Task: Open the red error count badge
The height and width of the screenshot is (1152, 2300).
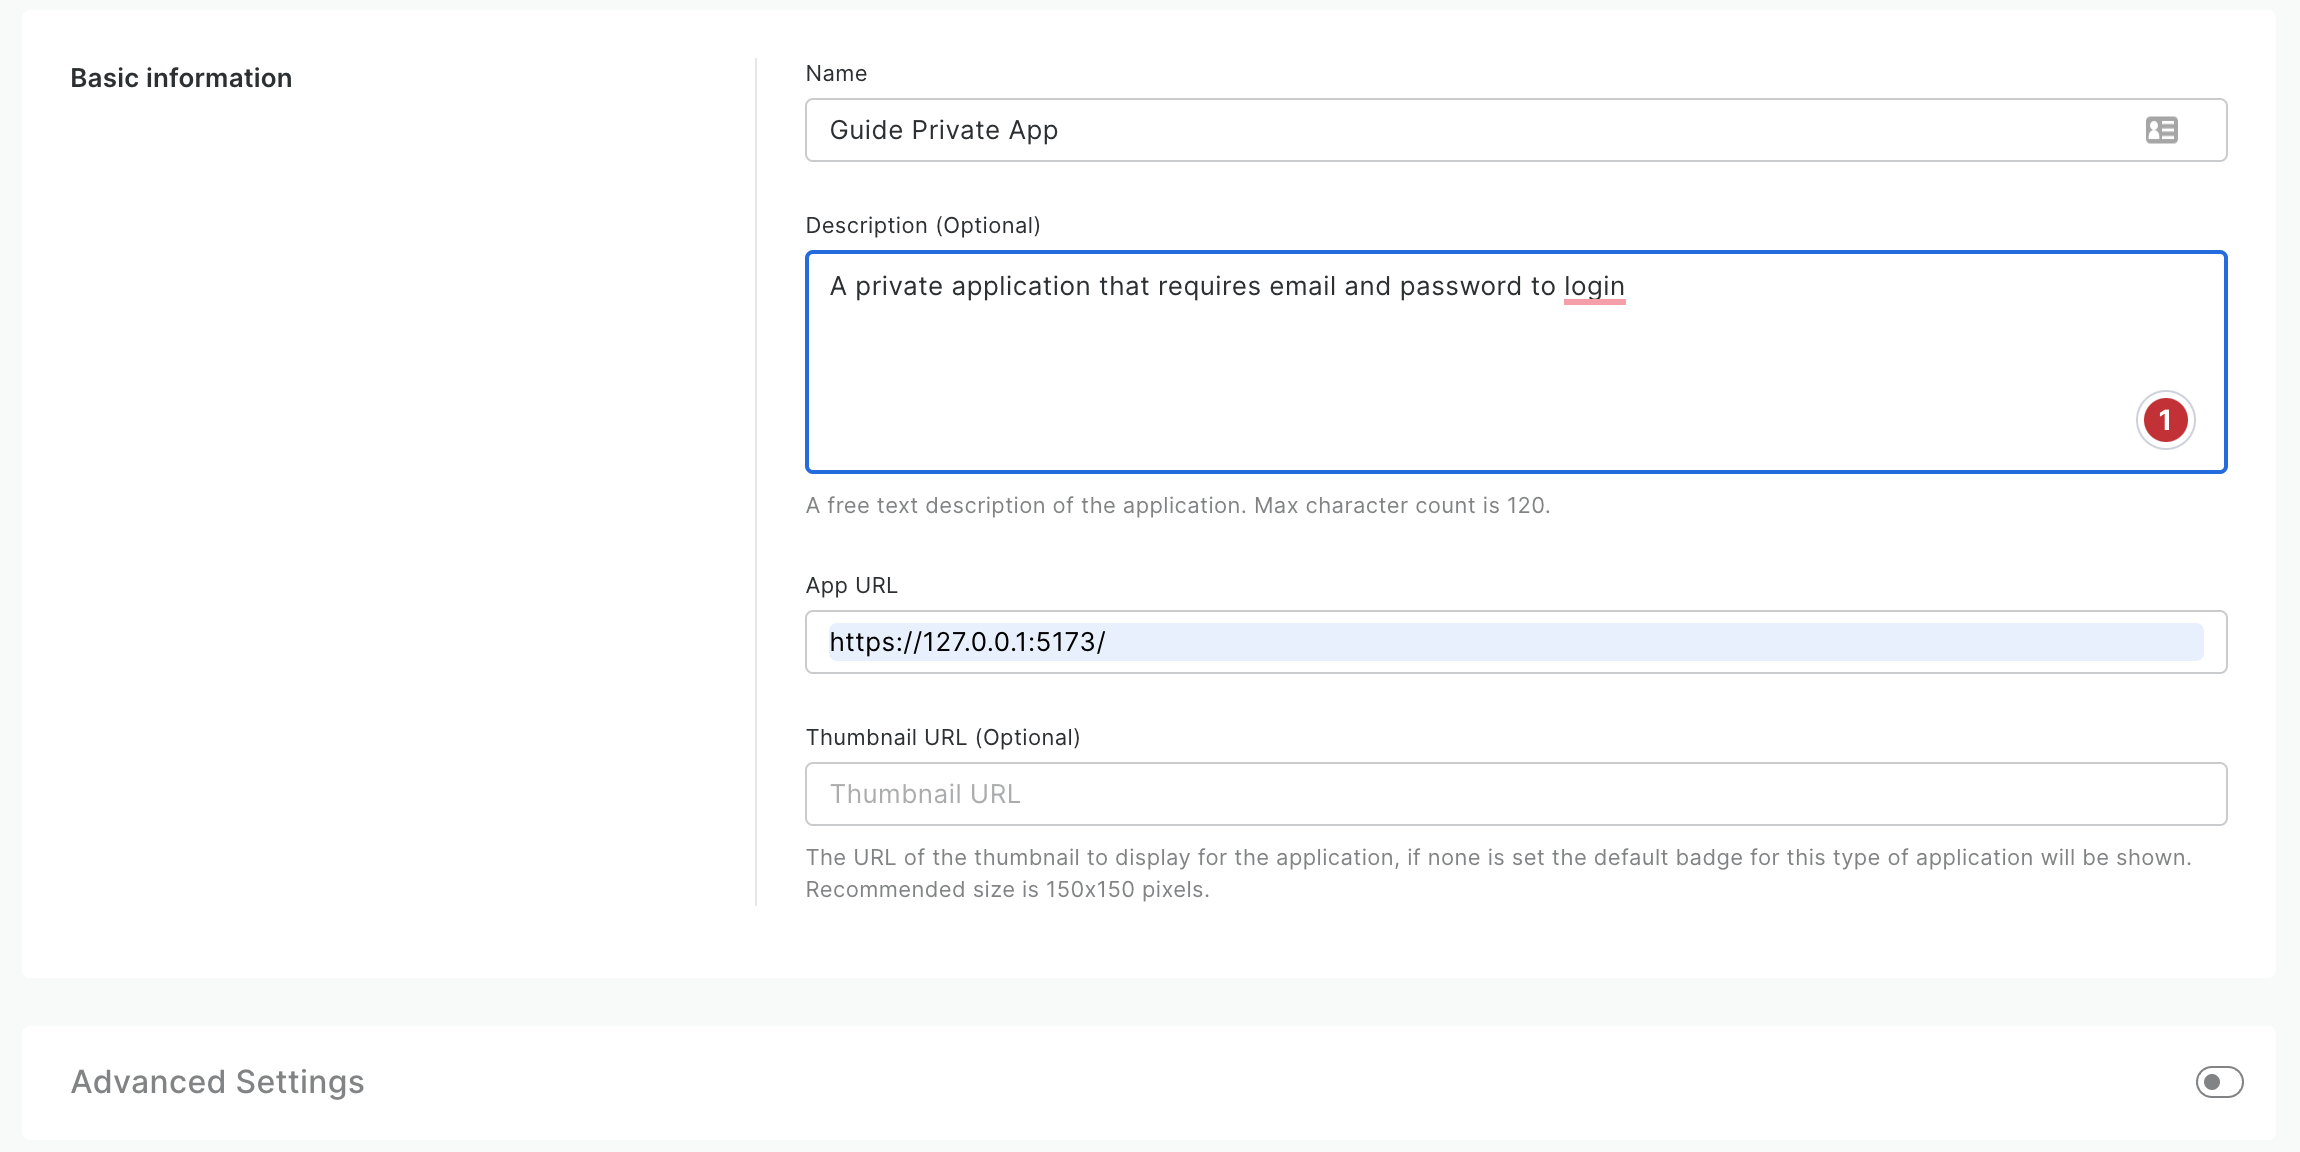Action: (x=2165, y=420)
